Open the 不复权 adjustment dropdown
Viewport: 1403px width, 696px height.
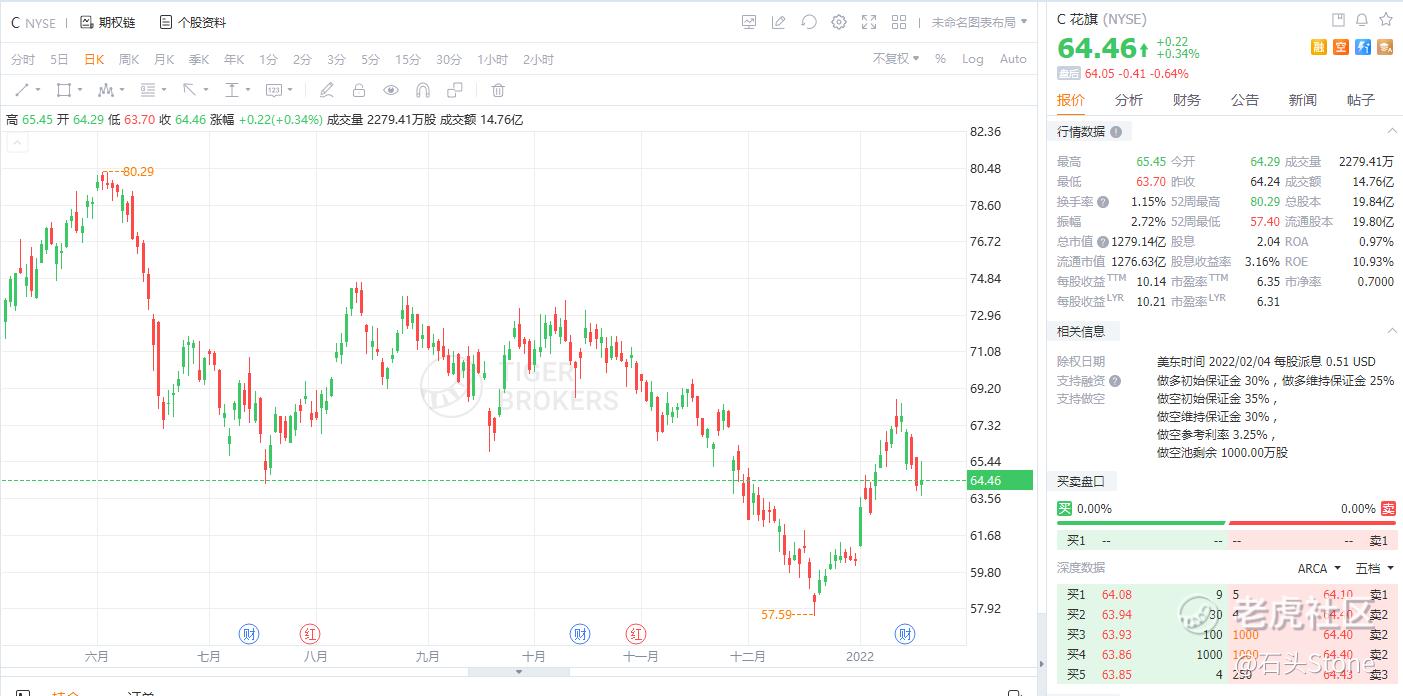coord(896,59)
